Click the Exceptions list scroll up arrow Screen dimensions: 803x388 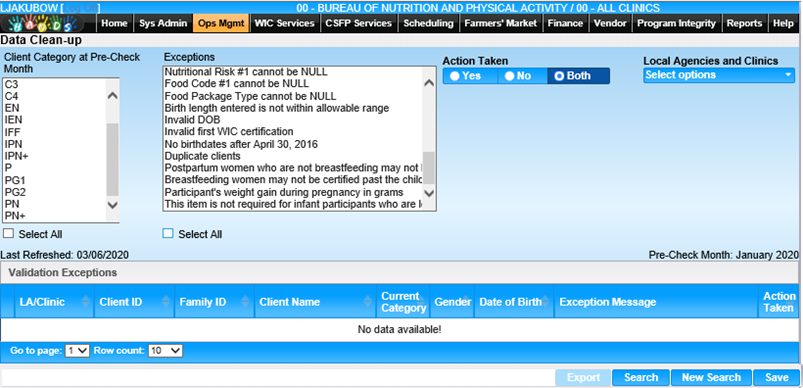[429, 83]
